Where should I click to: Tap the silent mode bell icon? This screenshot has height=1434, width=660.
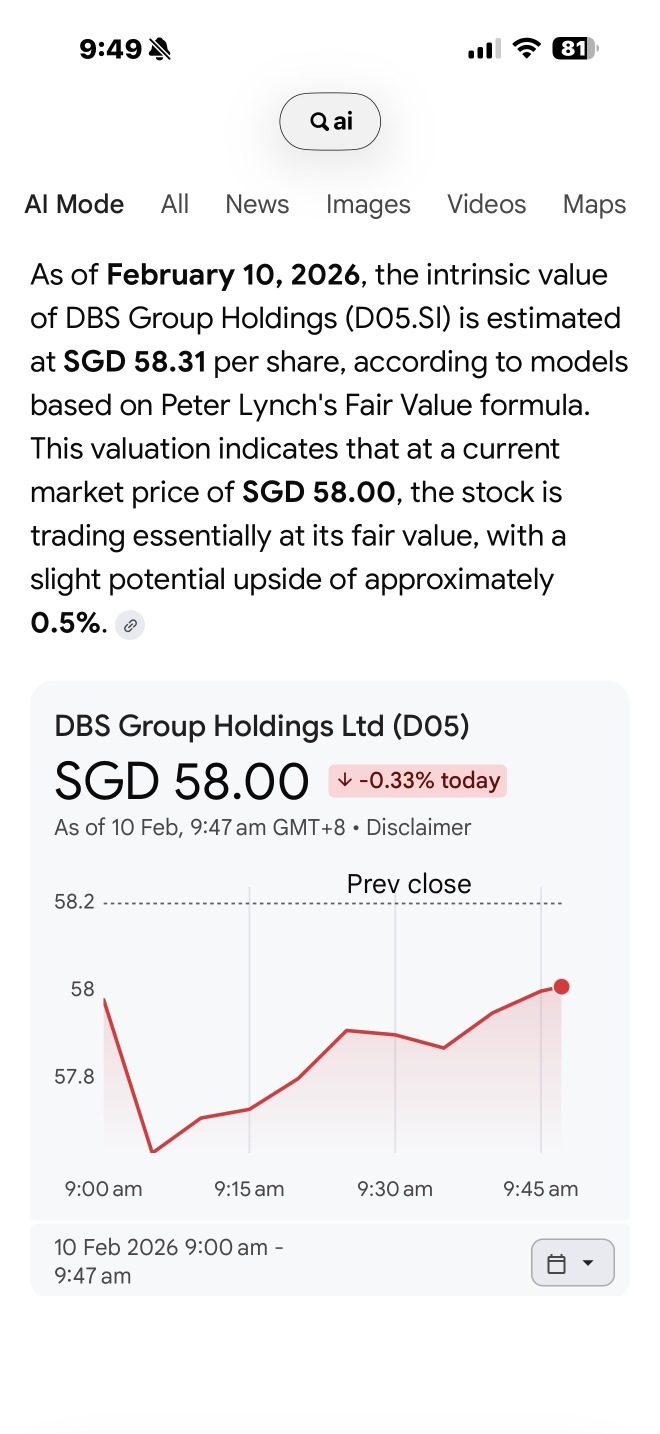point(159,48)
